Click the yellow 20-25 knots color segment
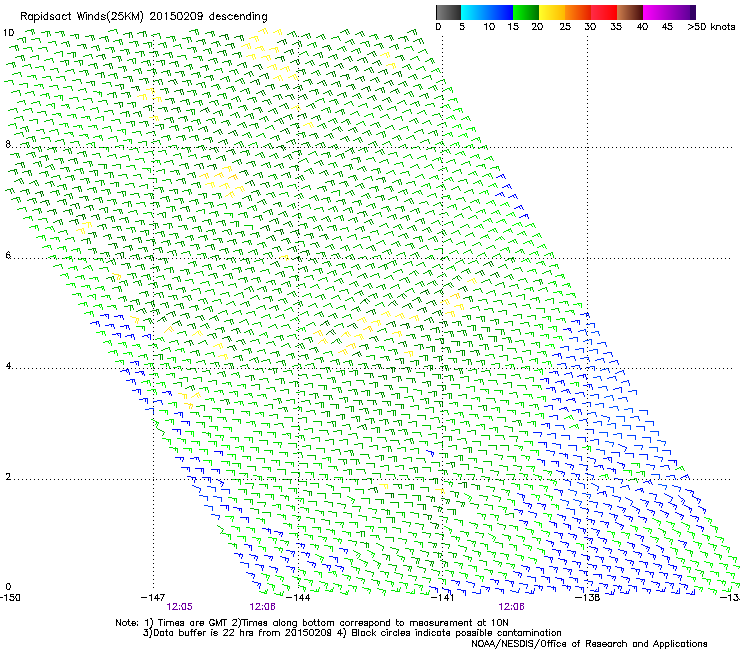This screenshot has height=650, width=740. [552, 12]
